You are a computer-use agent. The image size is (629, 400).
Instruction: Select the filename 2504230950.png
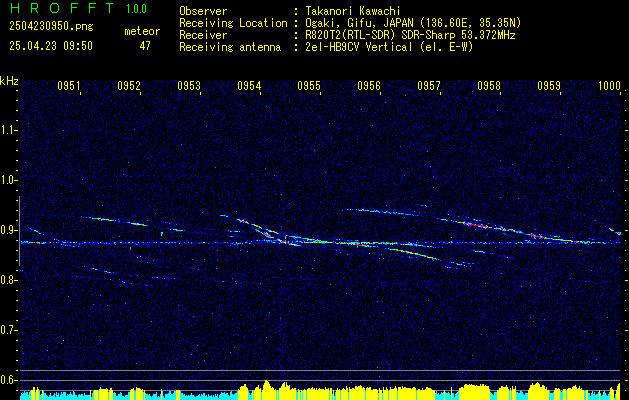point(51,27)
